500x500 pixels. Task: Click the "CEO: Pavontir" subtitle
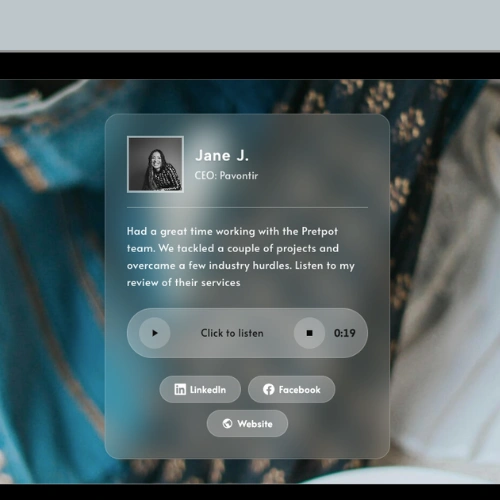click(x=226, y=175)
